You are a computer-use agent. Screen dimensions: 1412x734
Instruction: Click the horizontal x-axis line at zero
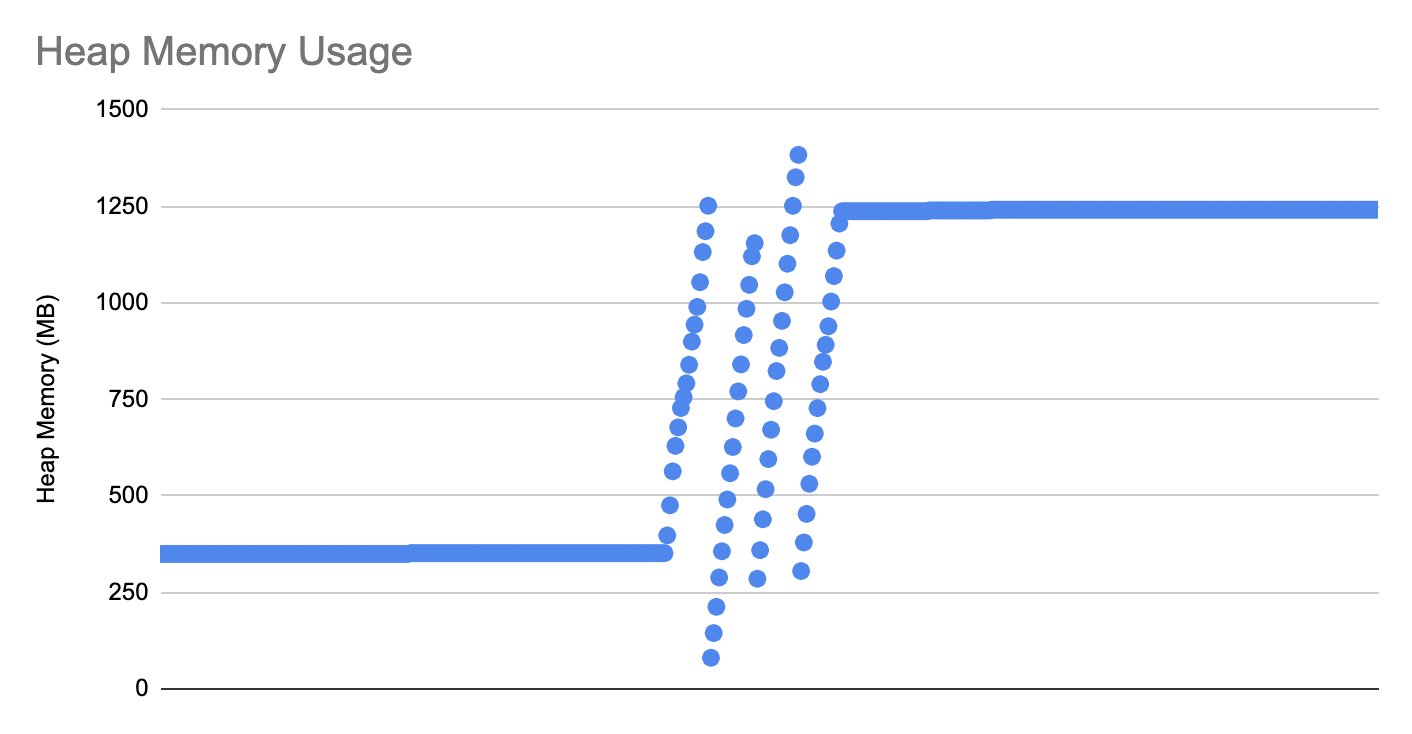(x=770, y=688)
